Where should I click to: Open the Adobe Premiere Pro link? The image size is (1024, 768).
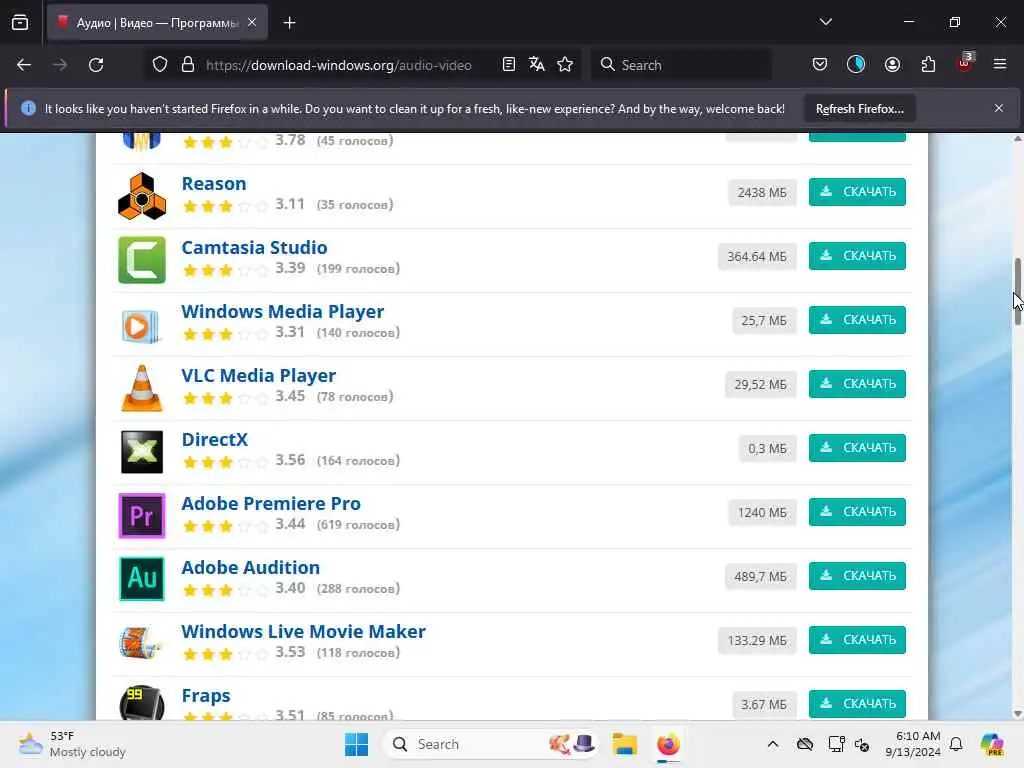pos(270,504)
